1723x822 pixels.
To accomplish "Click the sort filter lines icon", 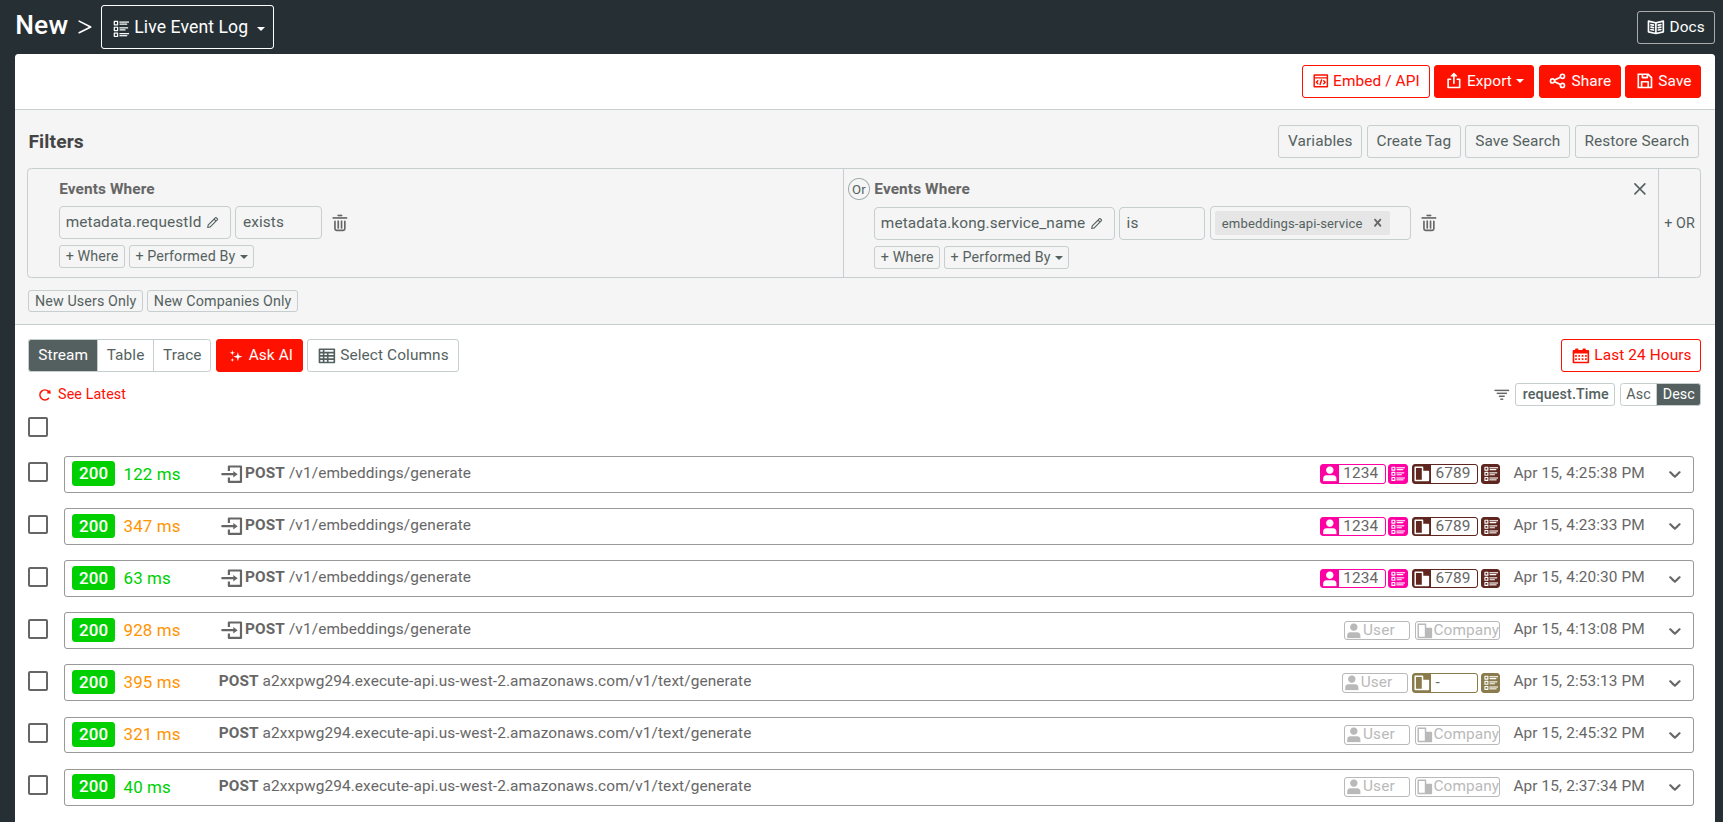I will (1501, 395).
